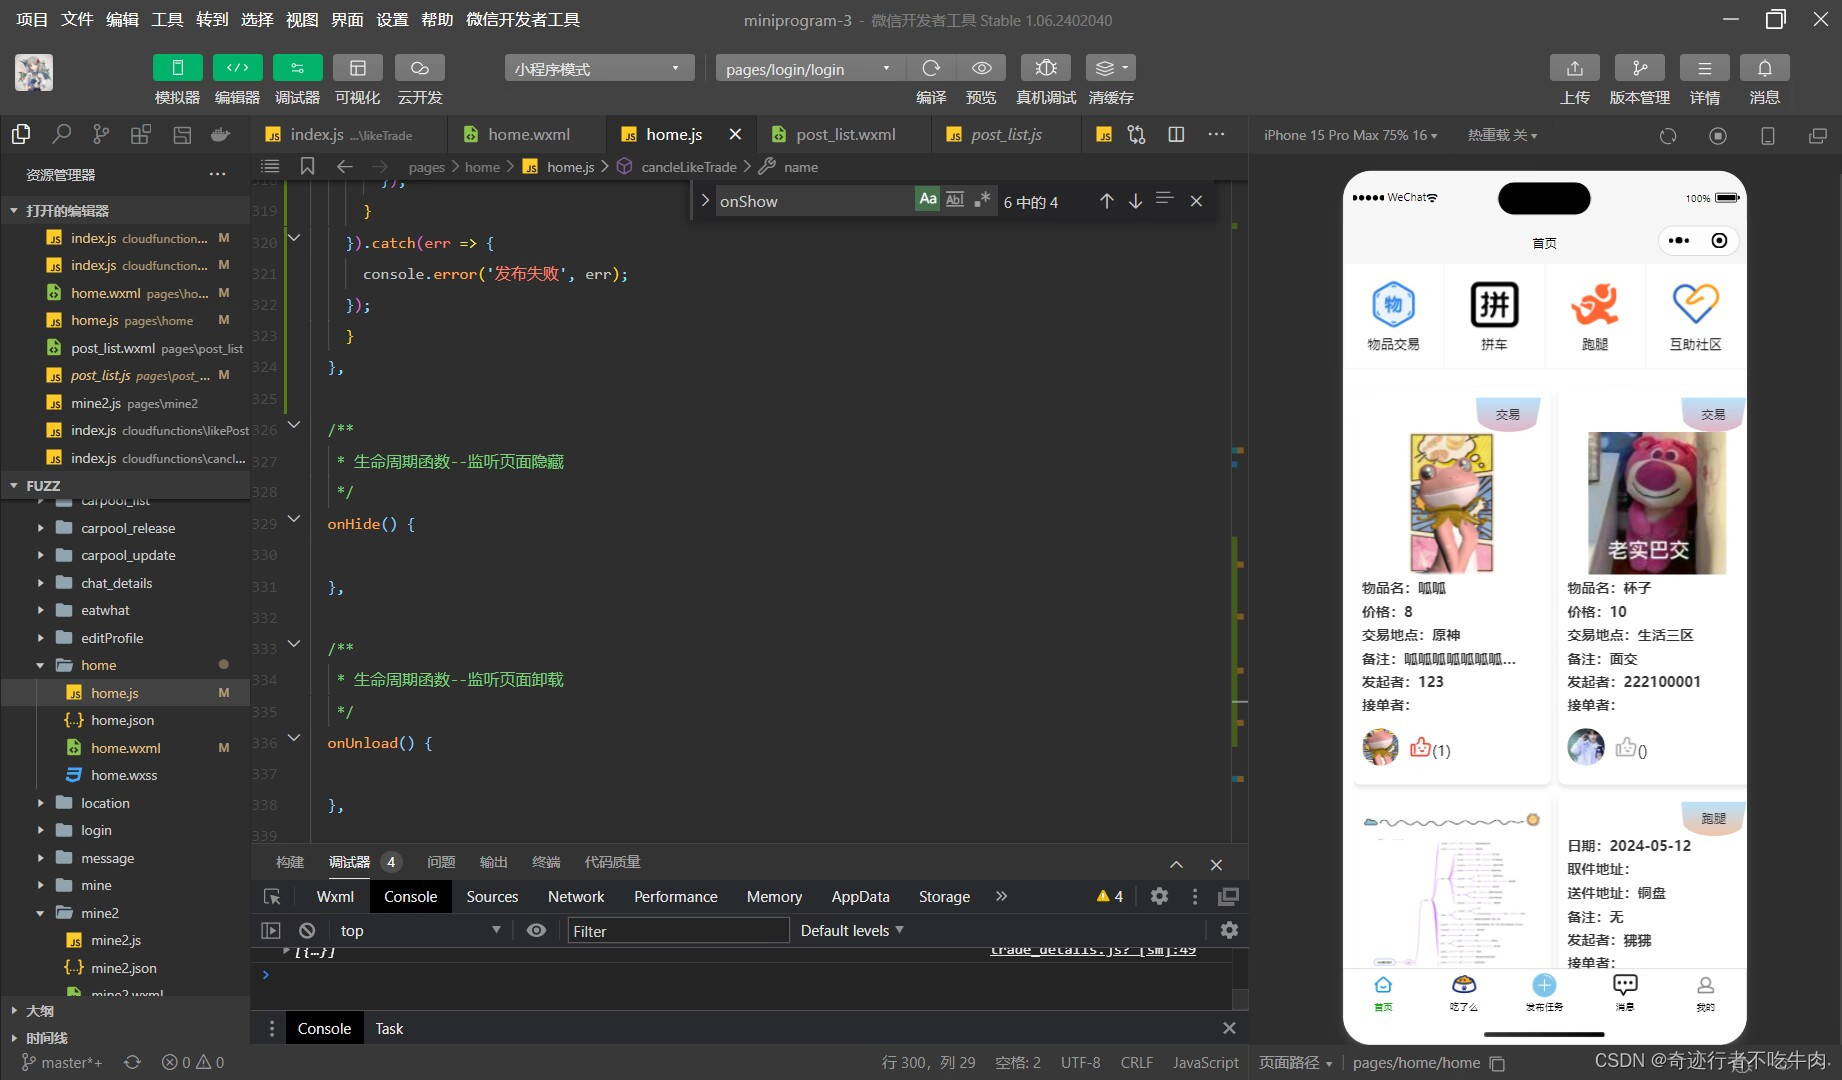Collapse the FUZZ project tree
The image size is (1842, 1080).
coord(125,485)
